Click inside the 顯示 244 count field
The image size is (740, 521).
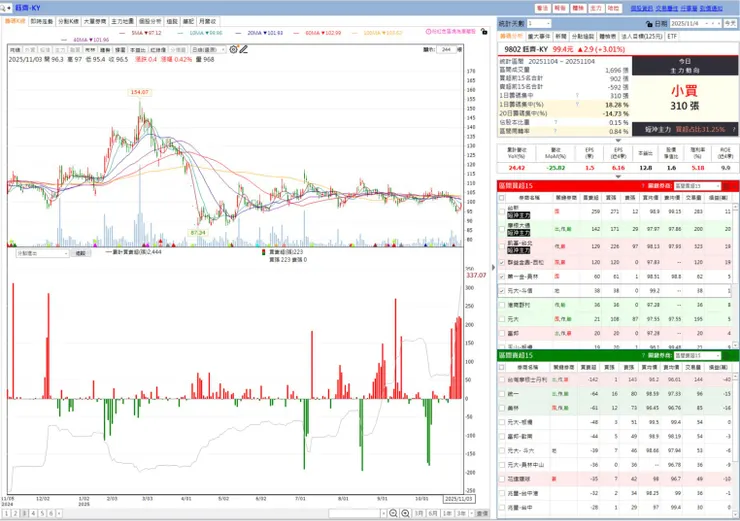pos(446,49)
